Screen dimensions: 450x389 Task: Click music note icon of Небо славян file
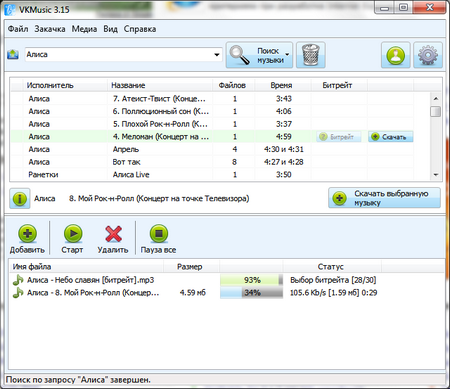tap(18, 280)
